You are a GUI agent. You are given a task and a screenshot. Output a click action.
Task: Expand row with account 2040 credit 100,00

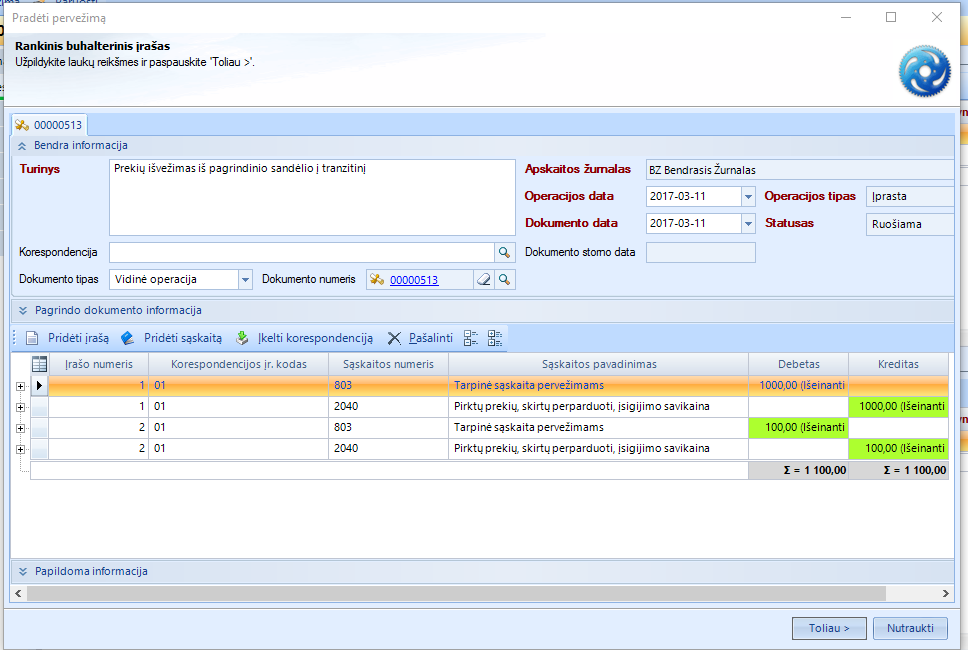(20, 449)
